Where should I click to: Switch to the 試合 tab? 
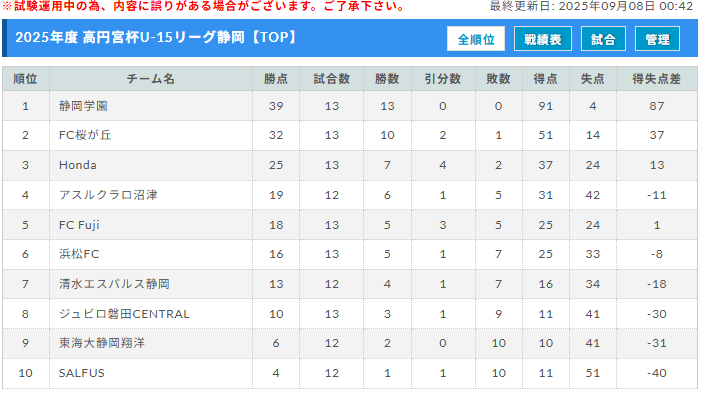[x=603, y=39]
